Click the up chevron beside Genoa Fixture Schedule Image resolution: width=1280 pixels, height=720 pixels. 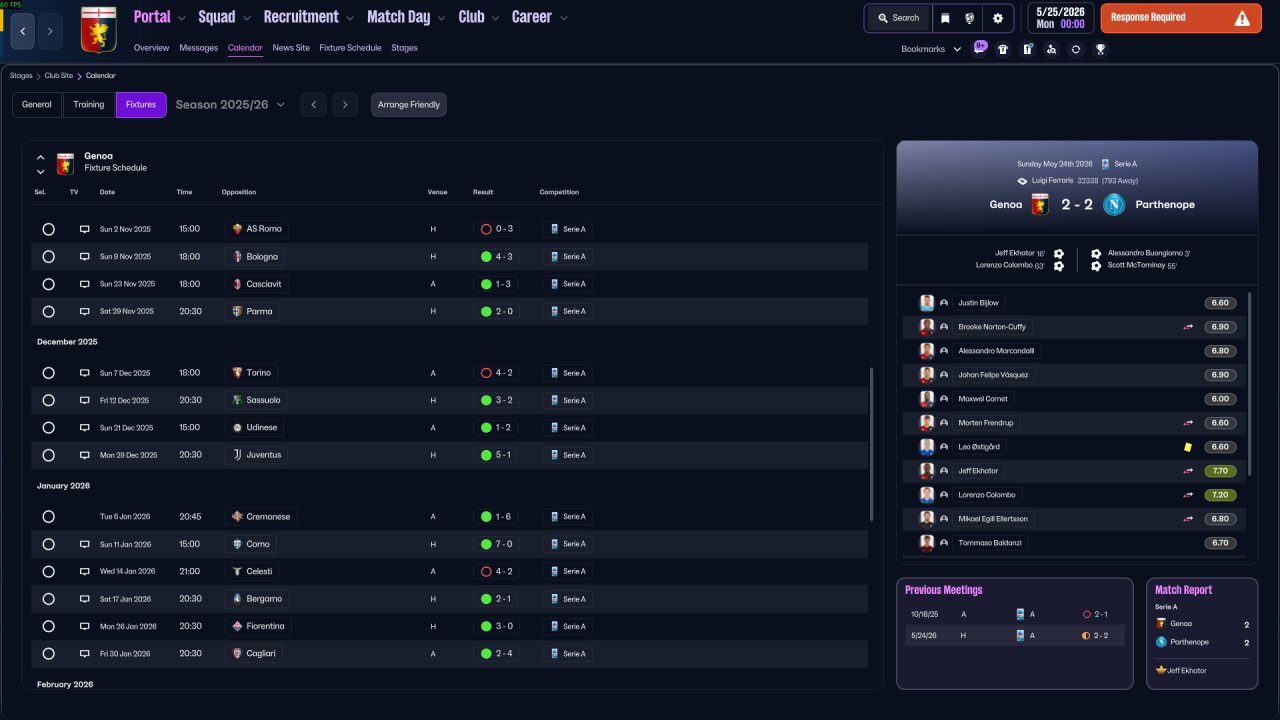pyautogui.click(x=41, y=157)
